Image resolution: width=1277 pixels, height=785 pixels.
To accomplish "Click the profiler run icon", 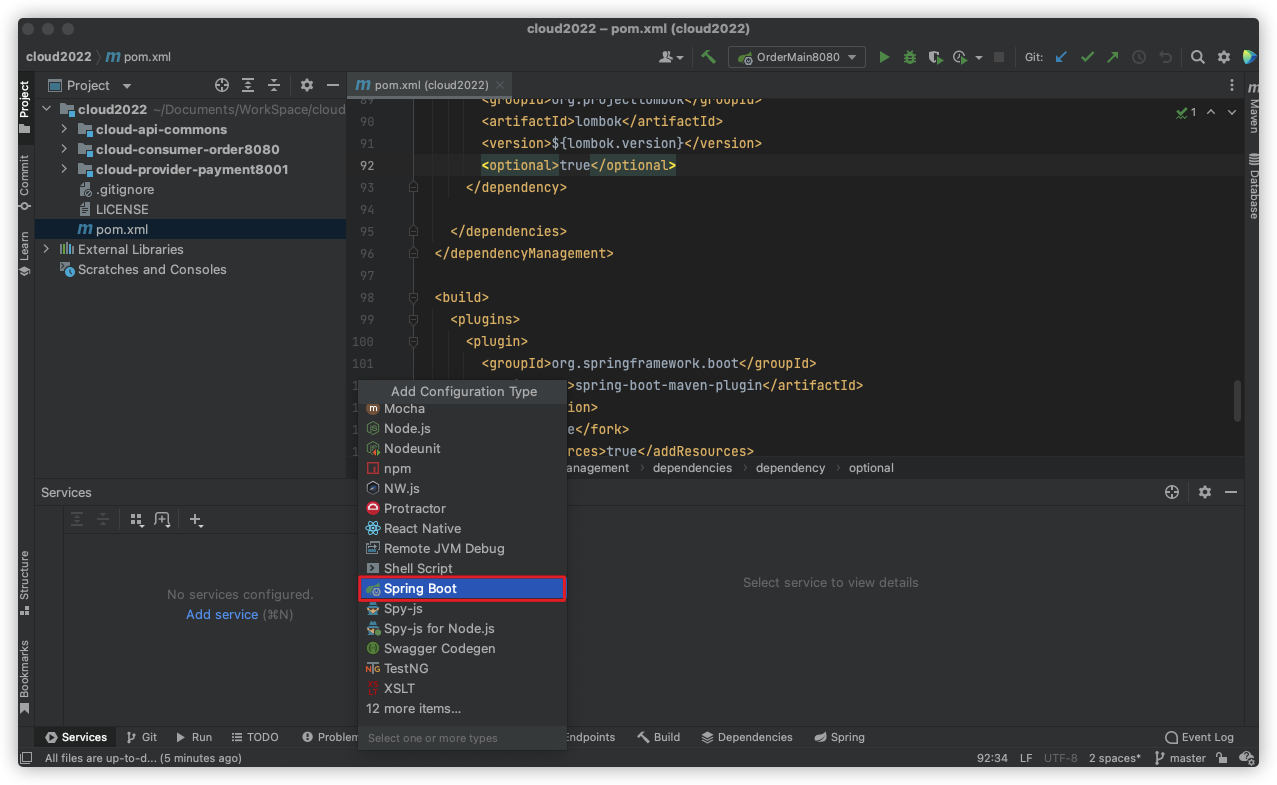I will click(x=960, y=57).
